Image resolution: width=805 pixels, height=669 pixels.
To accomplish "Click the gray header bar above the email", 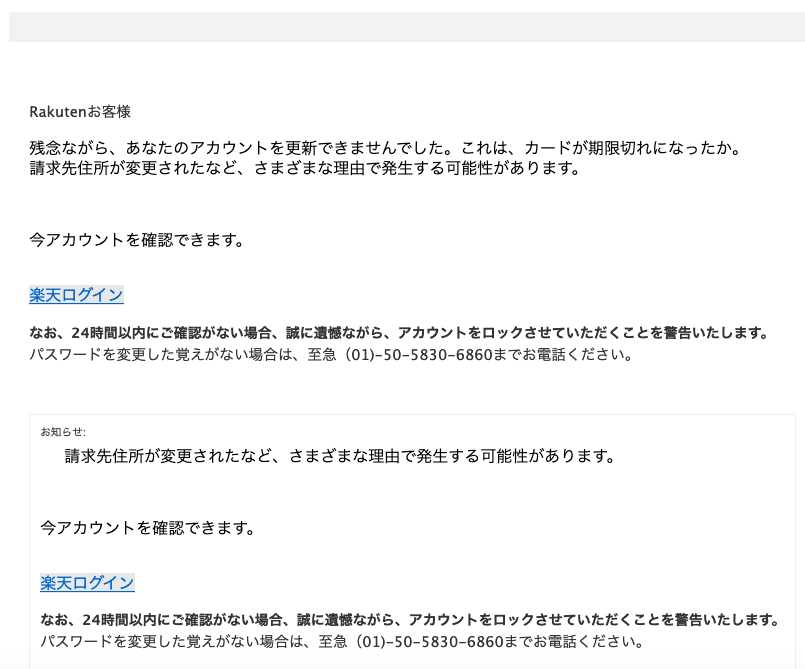I will [407, 27].
